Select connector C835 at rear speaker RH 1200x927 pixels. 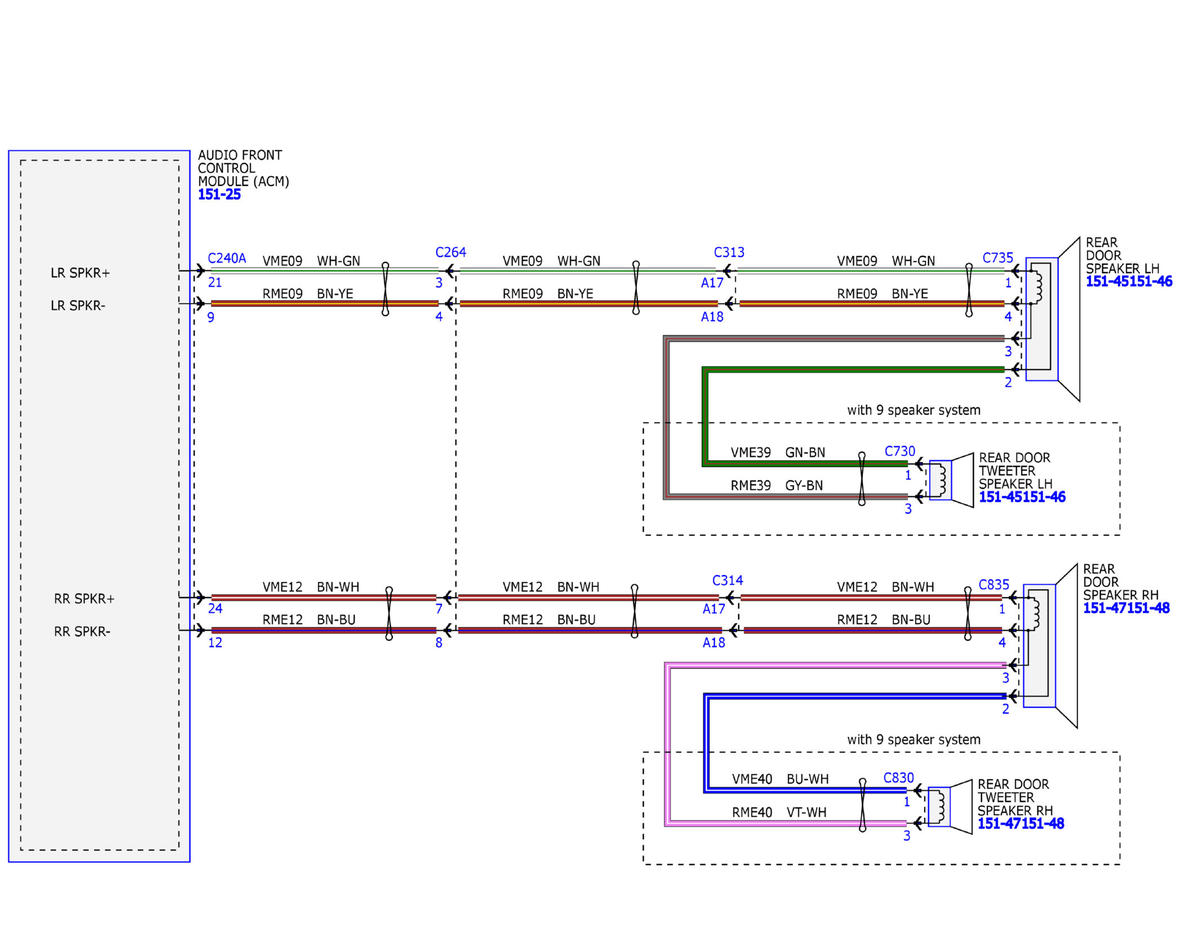pos(995,584)
